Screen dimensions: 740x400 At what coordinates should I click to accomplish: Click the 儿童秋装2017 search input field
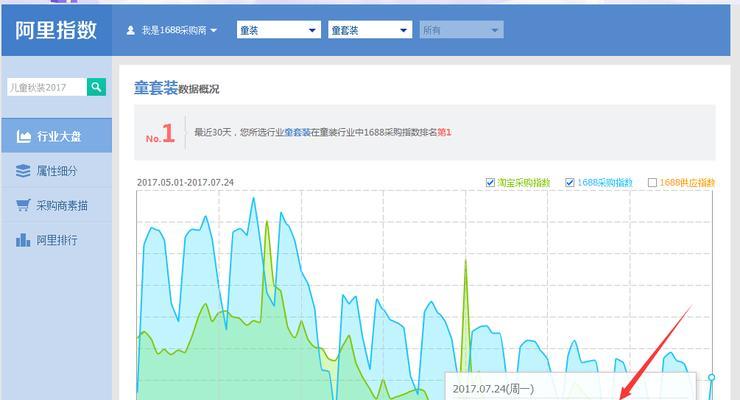47,87
